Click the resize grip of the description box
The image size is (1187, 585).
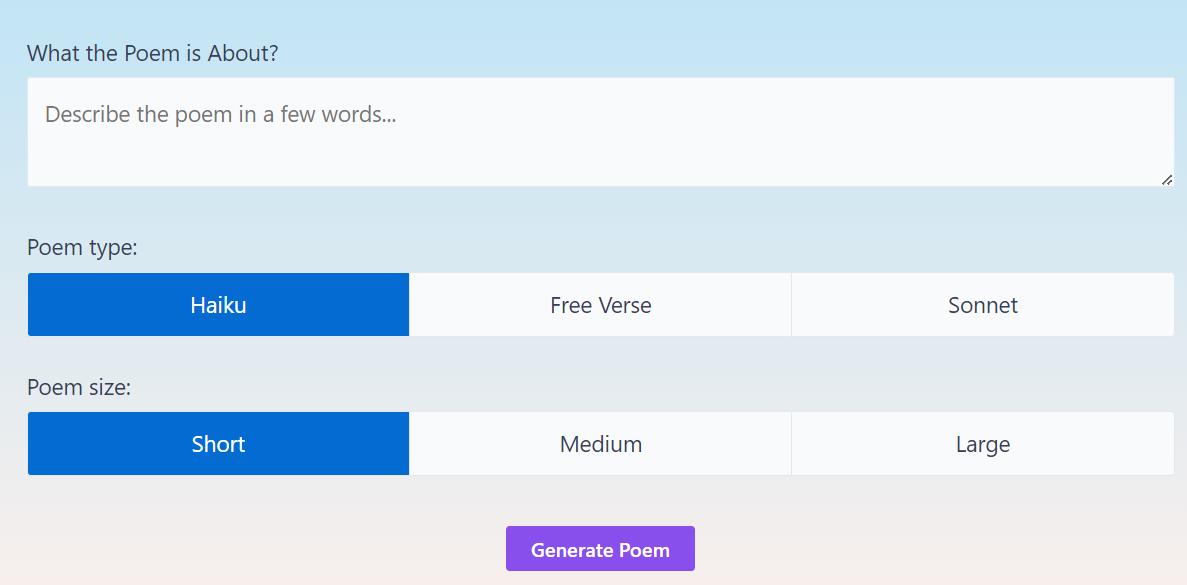(x=1168, y=178)
